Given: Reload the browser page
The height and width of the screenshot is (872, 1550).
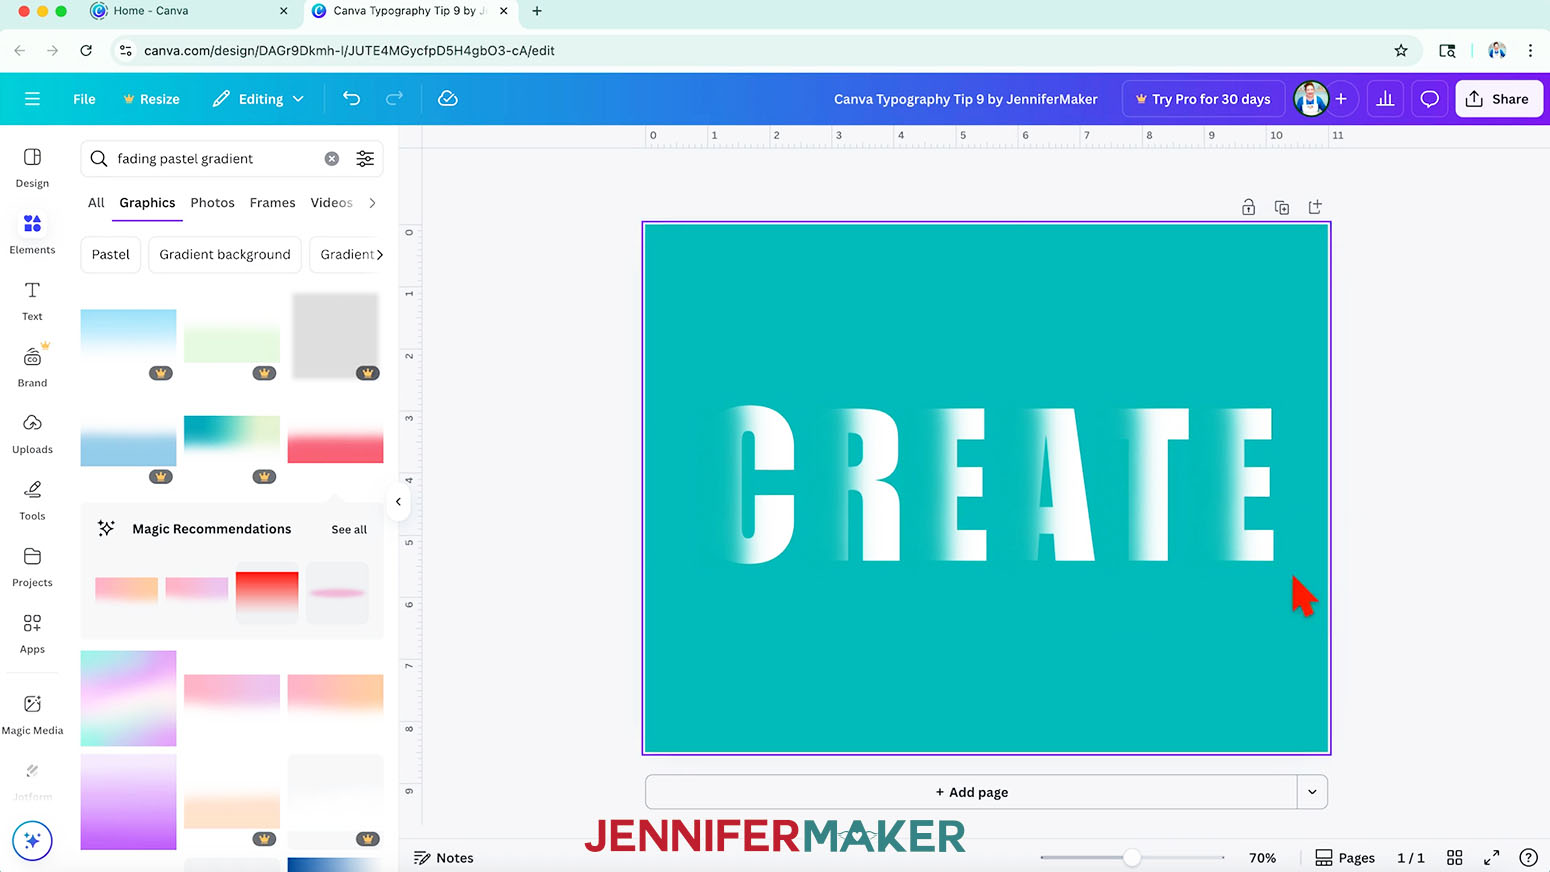Looking at the screenshot, I should pyautogui.click(x=86, y=50).
